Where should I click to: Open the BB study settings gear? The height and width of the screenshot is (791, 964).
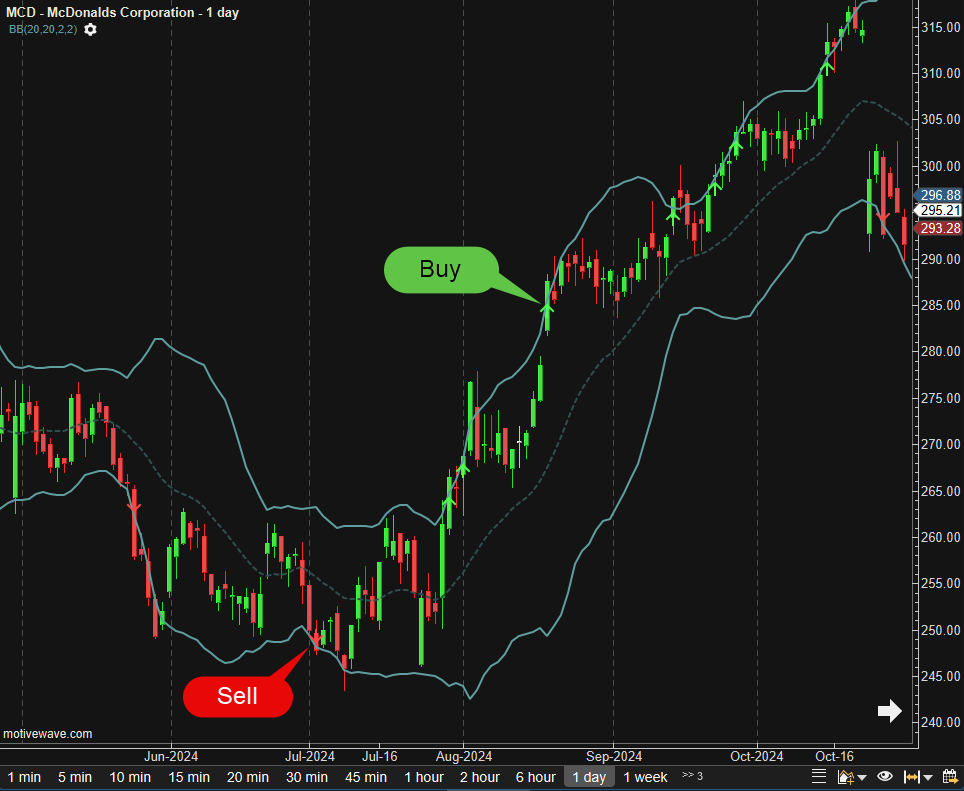pyautogui.click(x=91, y=30)
